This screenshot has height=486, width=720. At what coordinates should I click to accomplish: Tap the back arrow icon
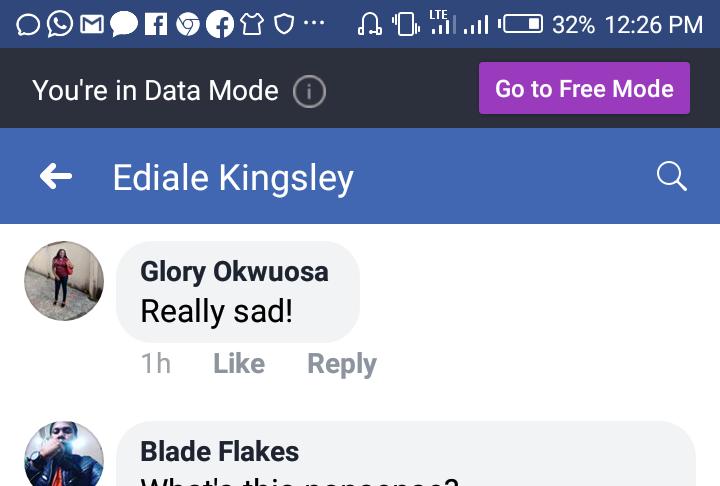[x=56, y=177]
